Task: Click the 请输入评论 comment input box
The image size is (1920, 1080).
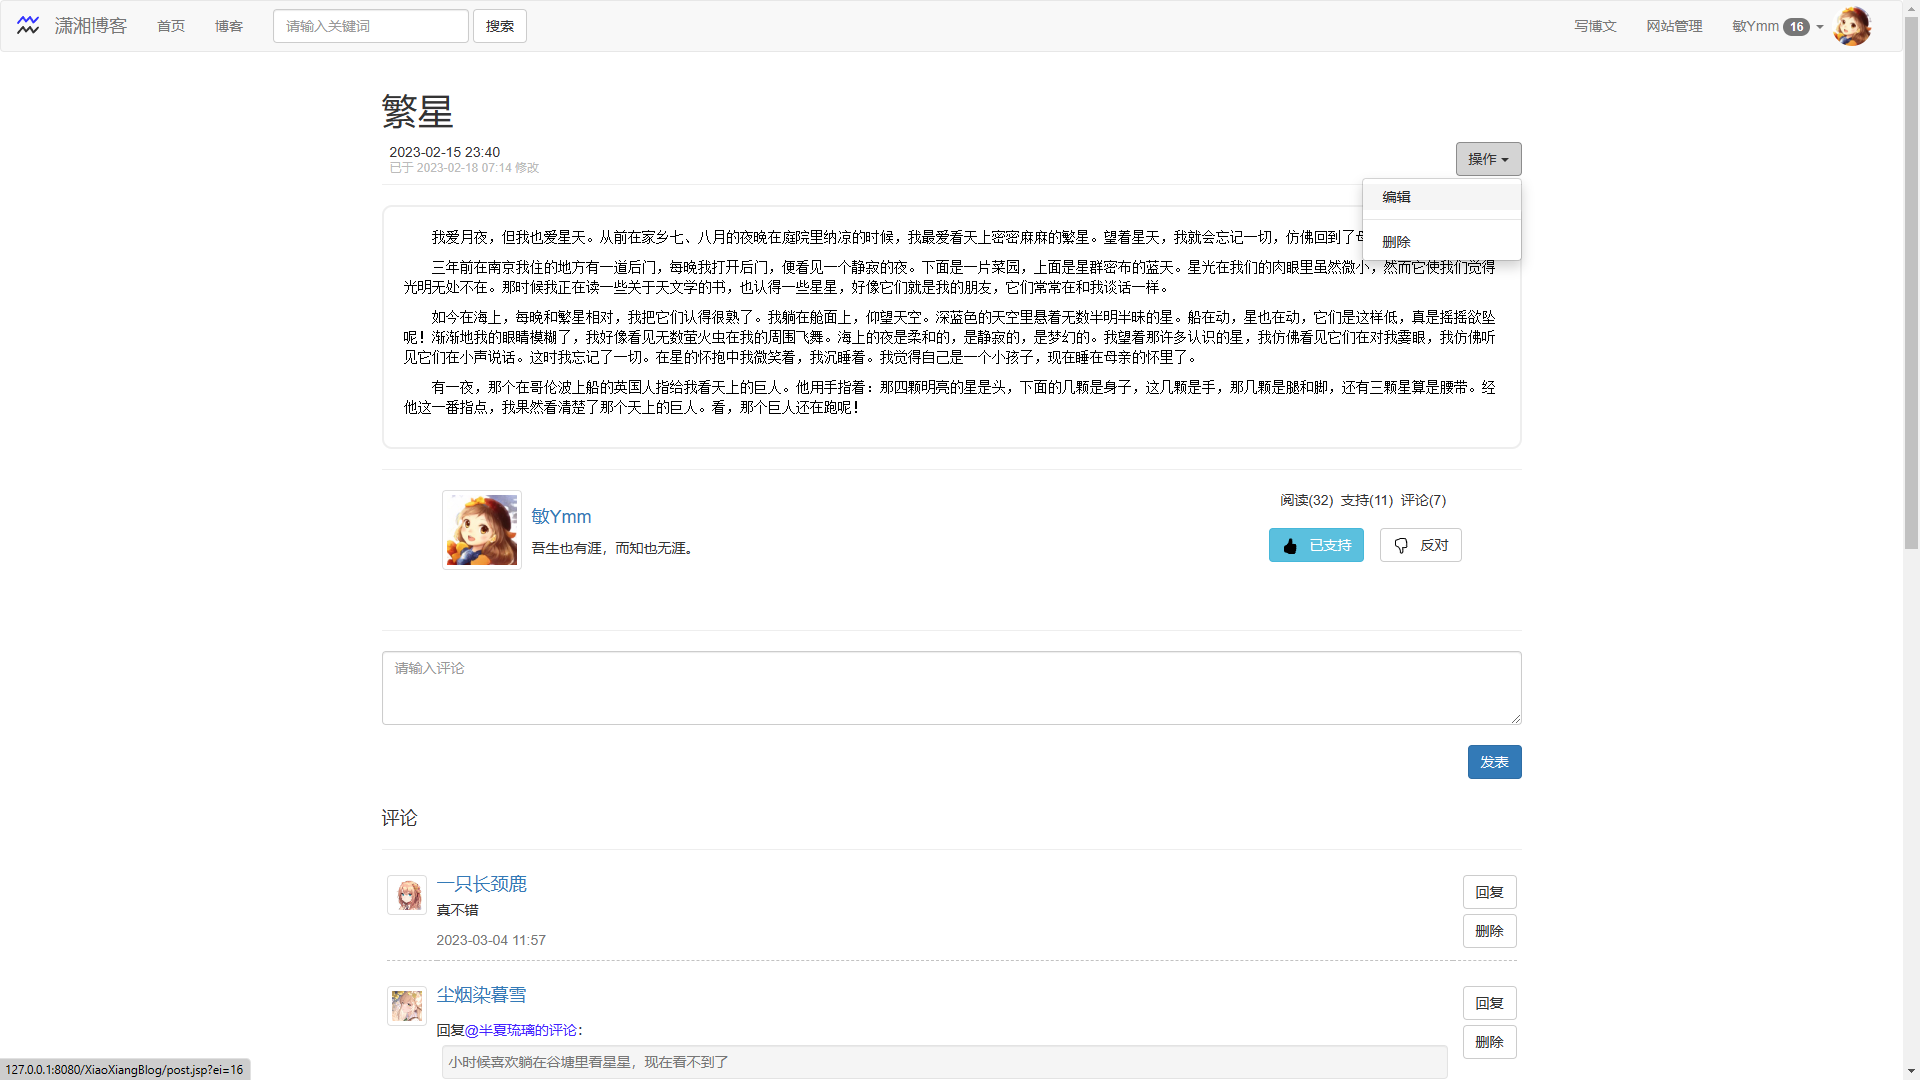Action: coord(950,688)
